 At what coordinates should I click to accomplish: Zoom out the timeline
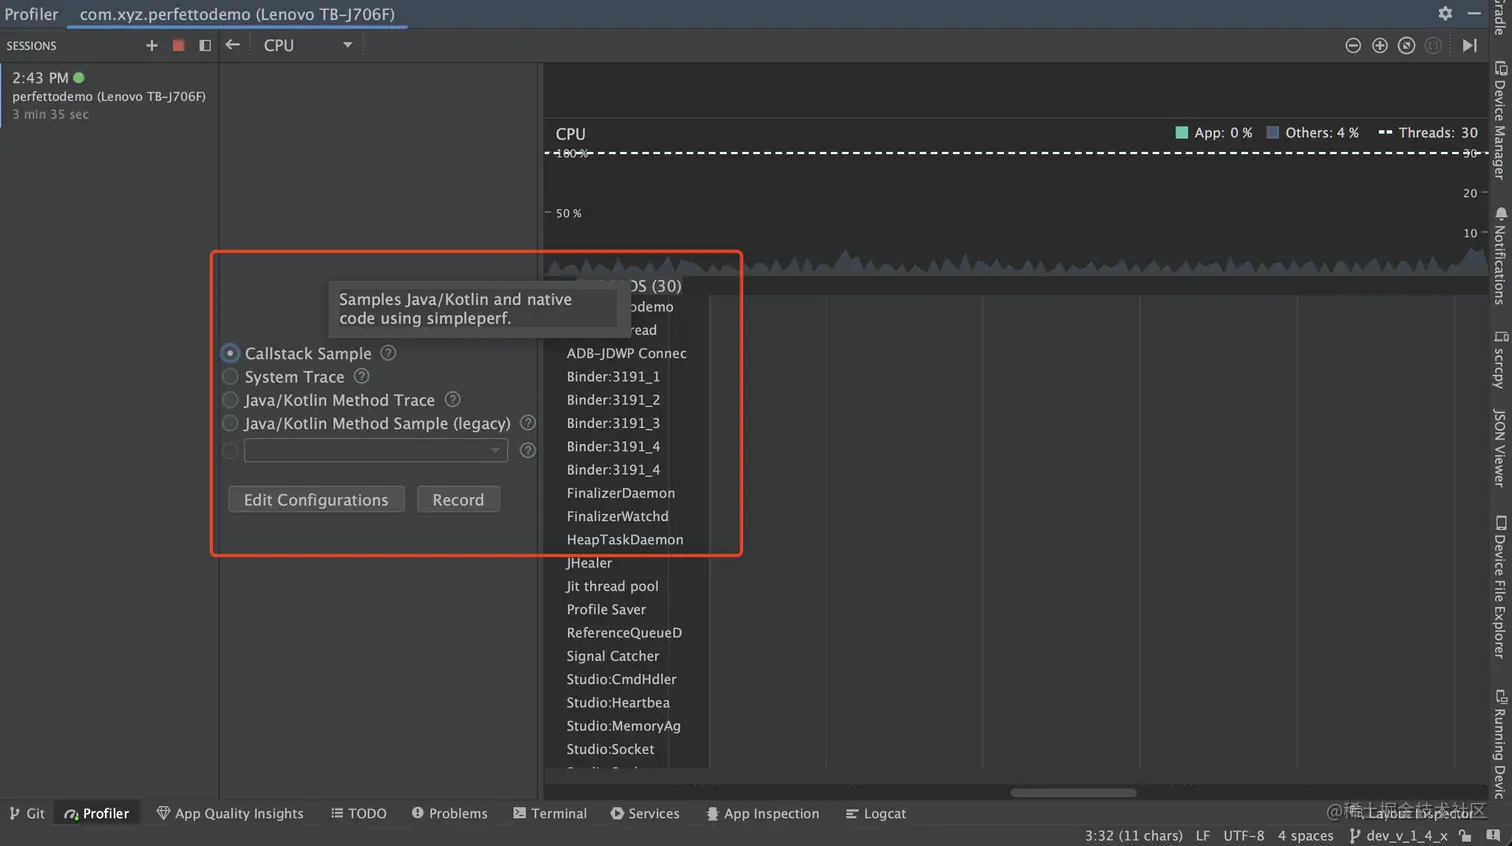(x=1353, y=45)
